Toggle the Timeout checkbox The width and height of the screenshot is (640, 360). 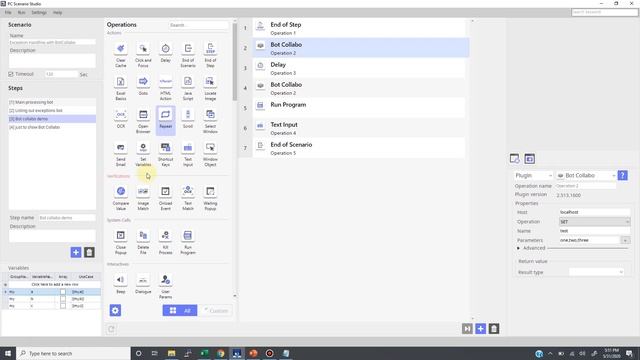pos(11,74)
